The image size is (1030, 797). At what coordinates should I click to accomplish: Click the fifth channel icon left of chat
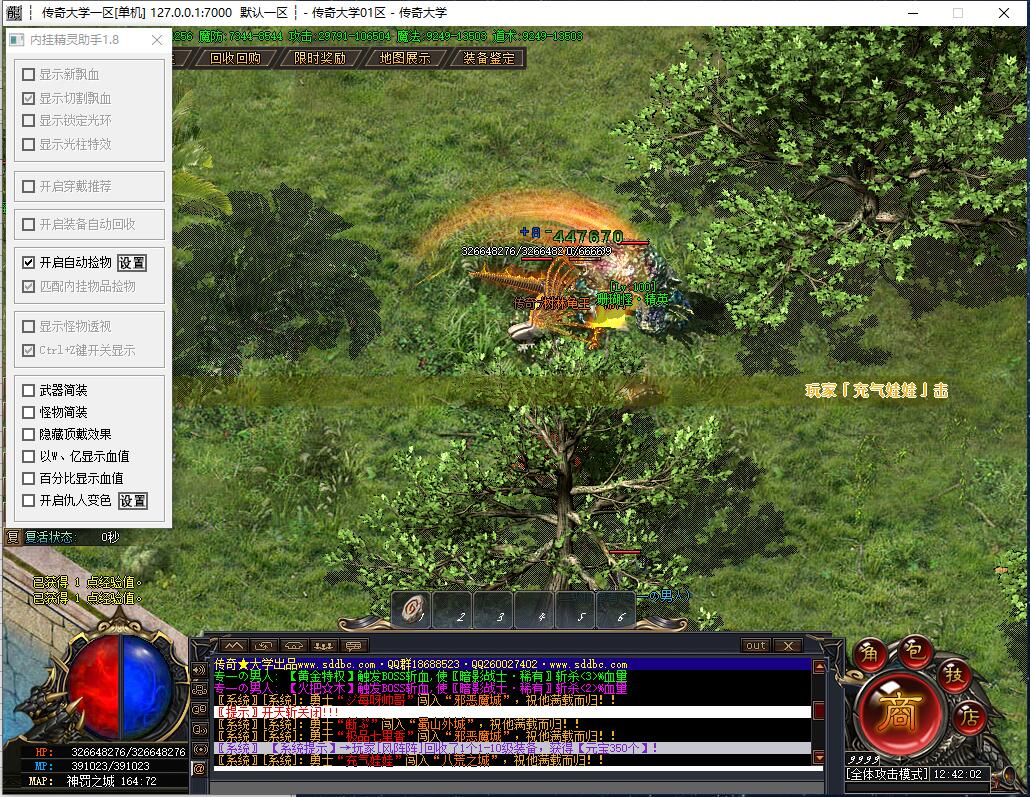coord(199,748)
